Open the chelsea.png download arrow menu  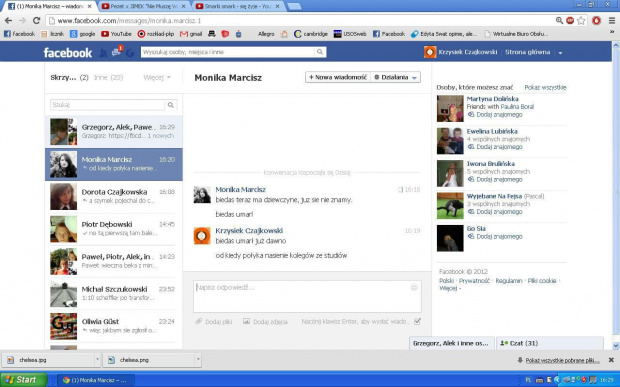click(x=198, y=360)
